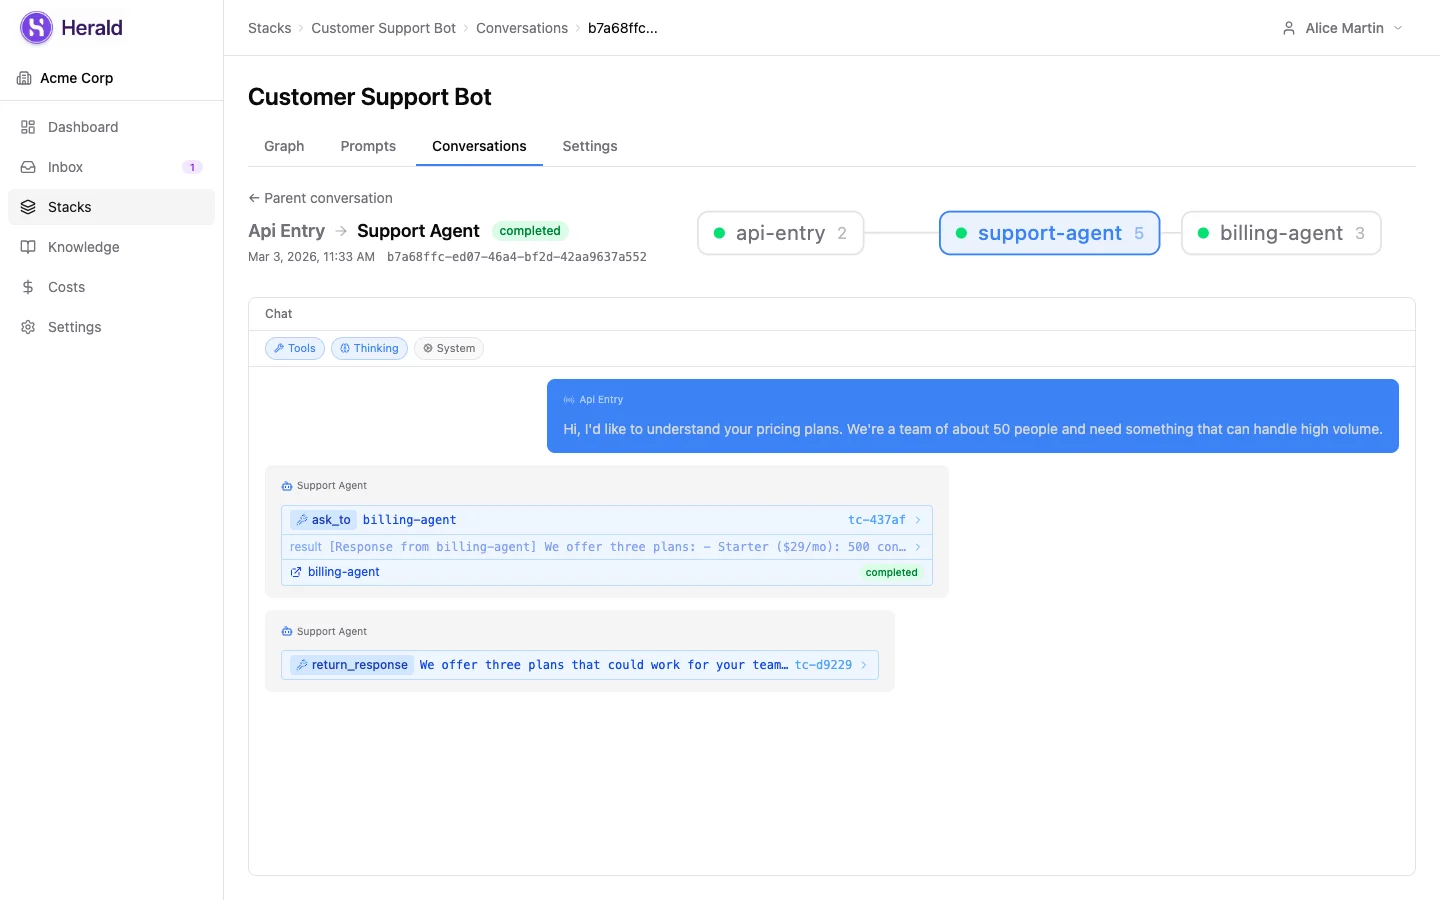The height and width of the screenshot is (900, 1440).
Task: Switch to the Graph tab
Action: click(283, 146)
